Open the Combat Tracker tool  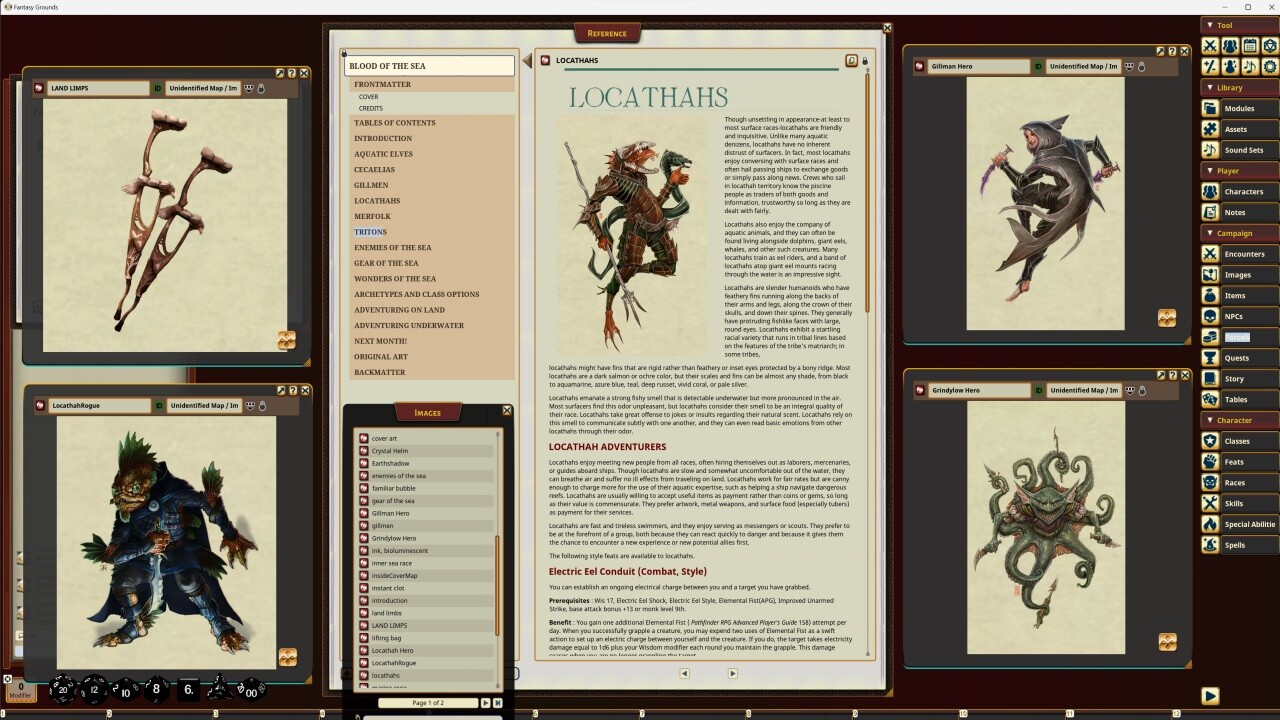click(1210, 46)
